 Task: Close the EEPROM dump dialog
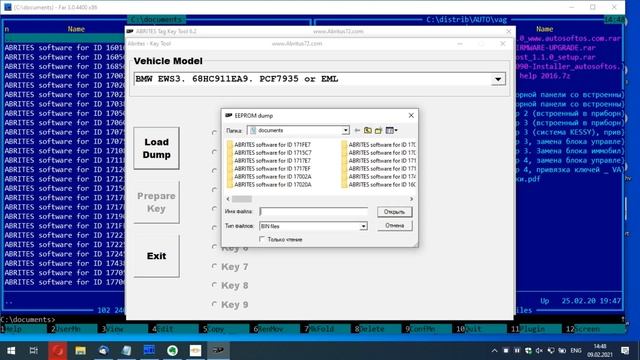[411, 116]
